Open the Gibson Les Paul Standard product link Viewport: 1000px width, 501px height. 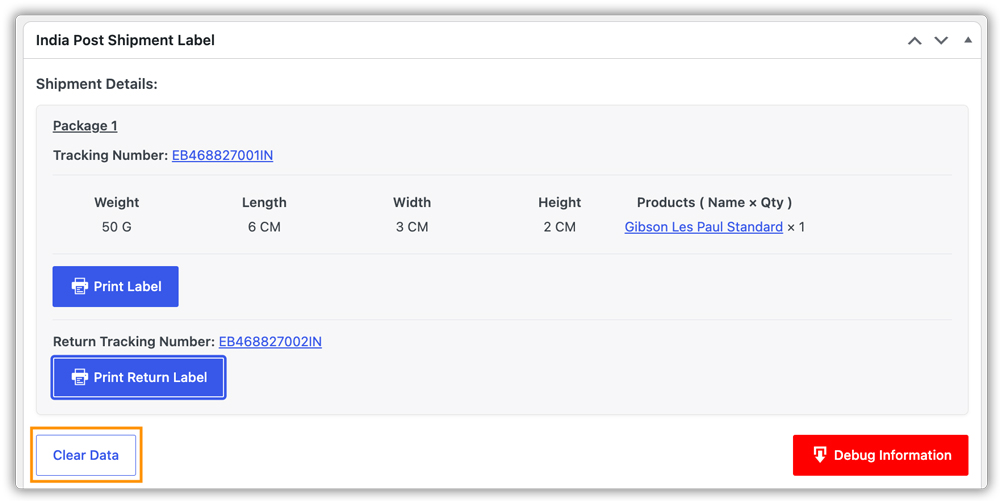pos(703,227)
